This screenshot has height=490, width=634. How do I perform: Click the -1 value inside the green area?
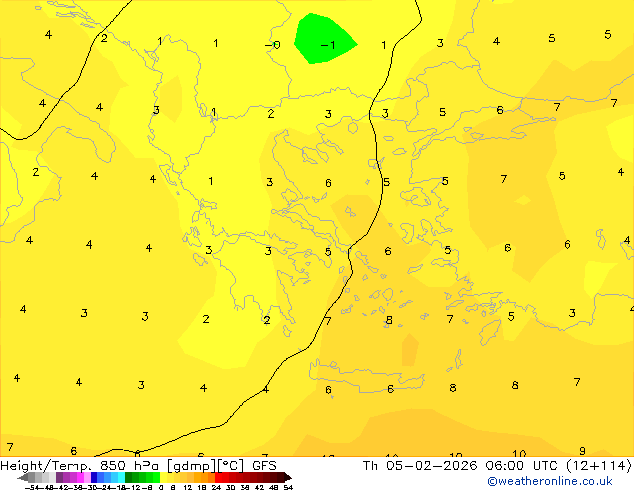coord(328,45)
